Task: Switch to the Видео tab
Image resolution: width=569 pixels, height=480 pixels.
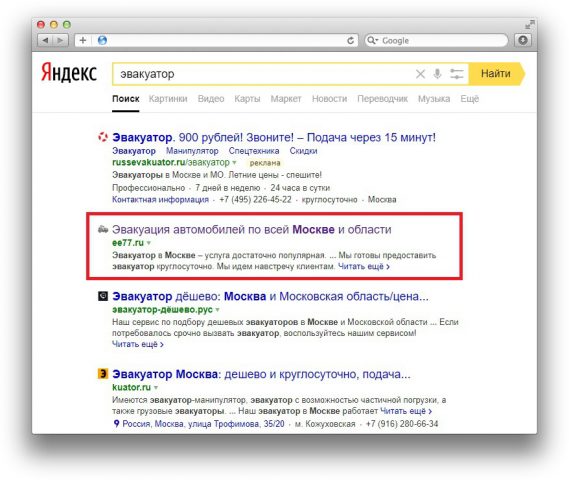Action: 211,99
